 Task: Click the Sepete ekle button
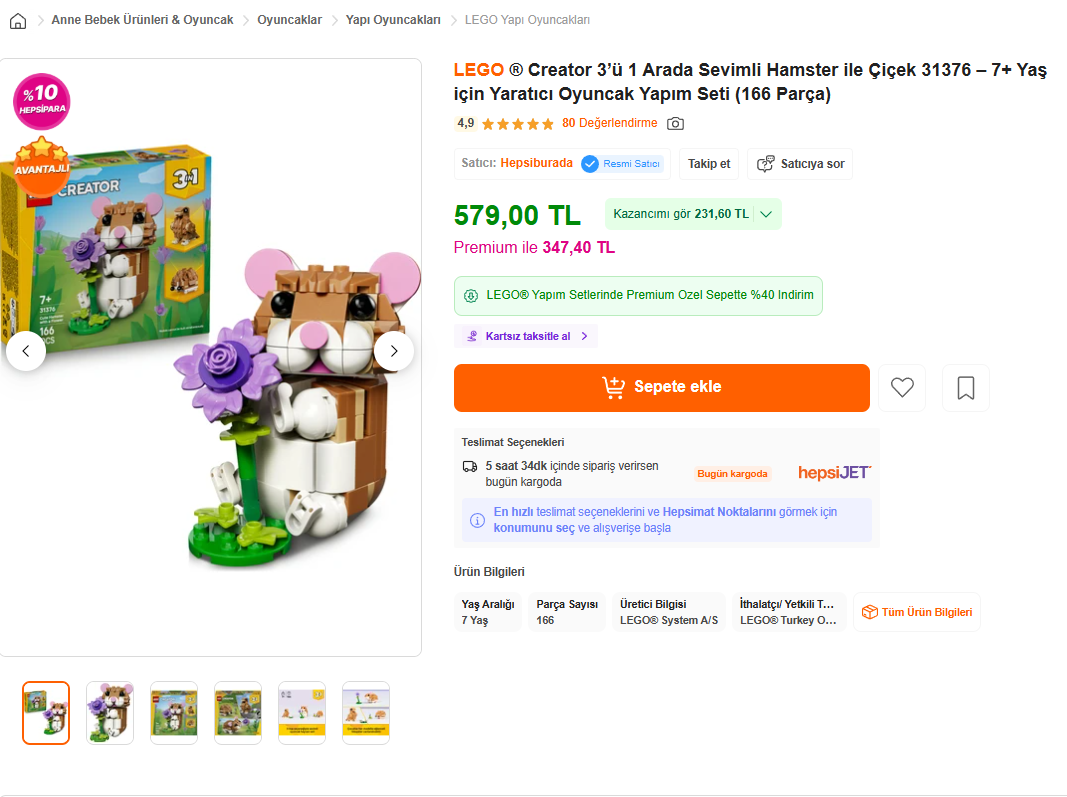[x=661, y=388]
